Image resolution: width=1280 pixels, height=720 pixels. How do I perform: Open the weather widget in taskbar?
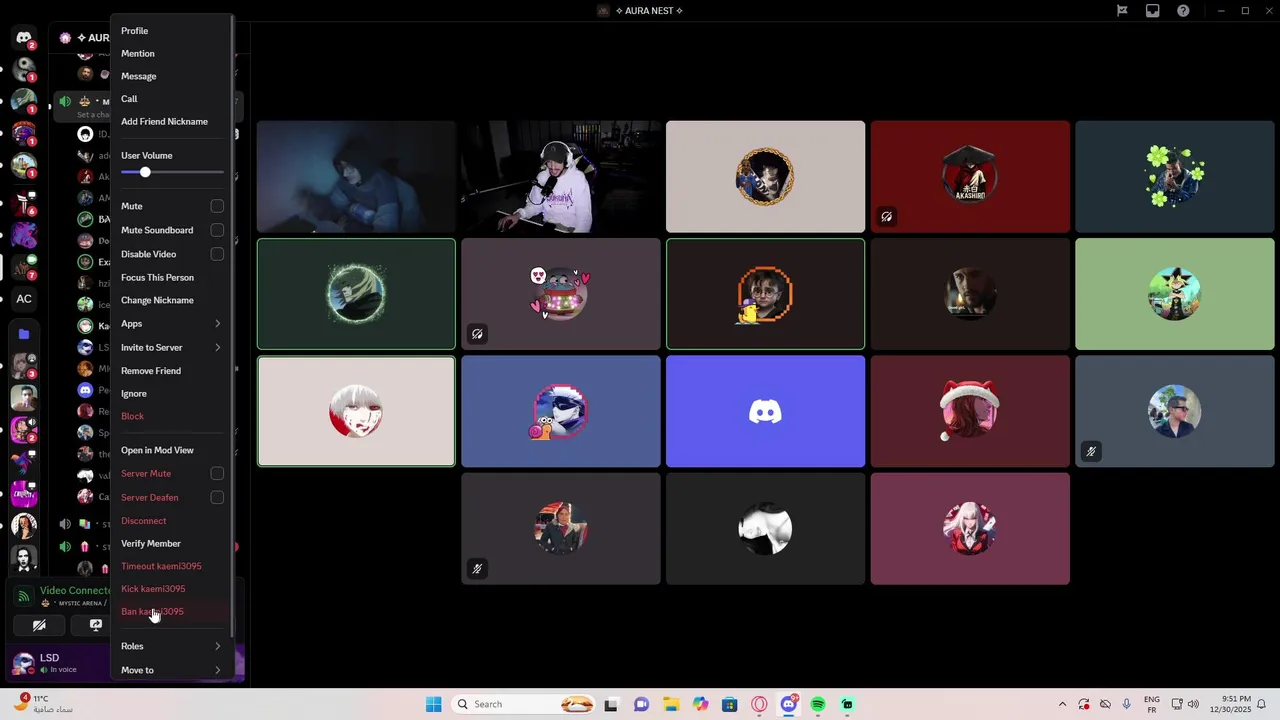45,704
